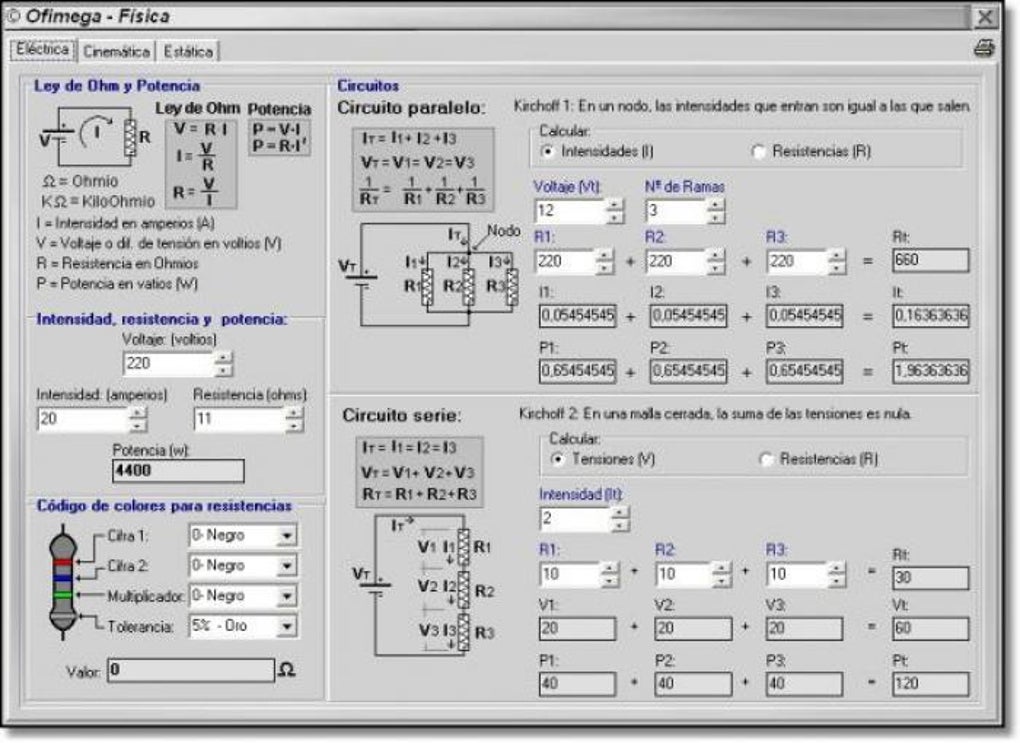Click the parallel circuit R1 field
This screenshot has width=1020, height=743.
click(566, 262)
